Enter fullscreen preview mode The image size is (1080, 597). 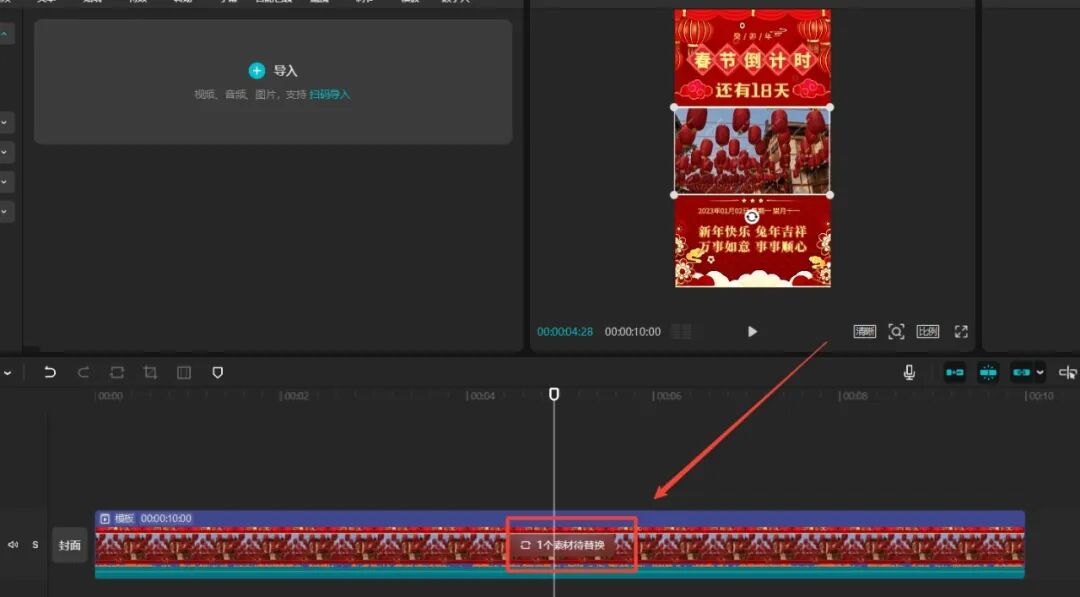(961, 331)
